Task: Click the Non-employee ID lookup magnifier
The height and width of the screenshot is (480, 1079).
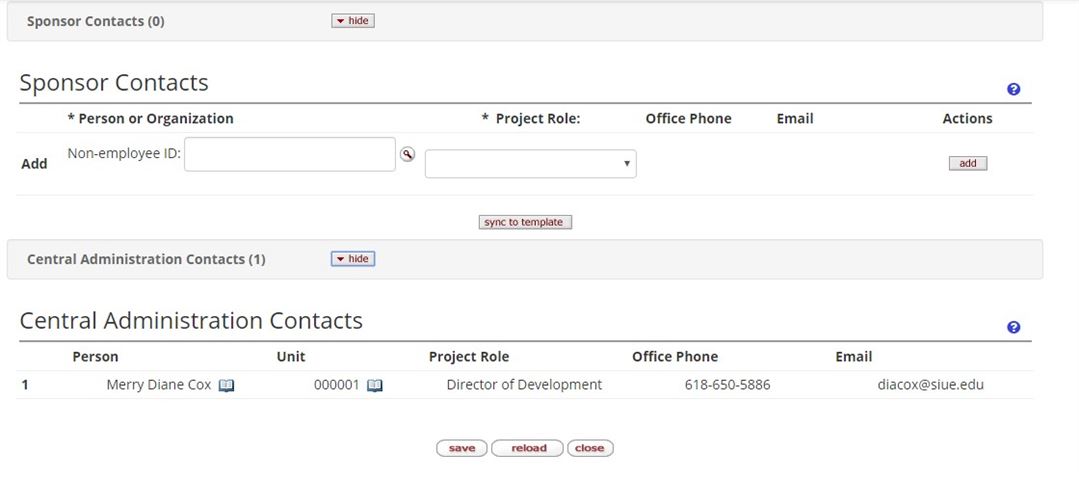Action: pyautogui.click(x=407, y=154)
